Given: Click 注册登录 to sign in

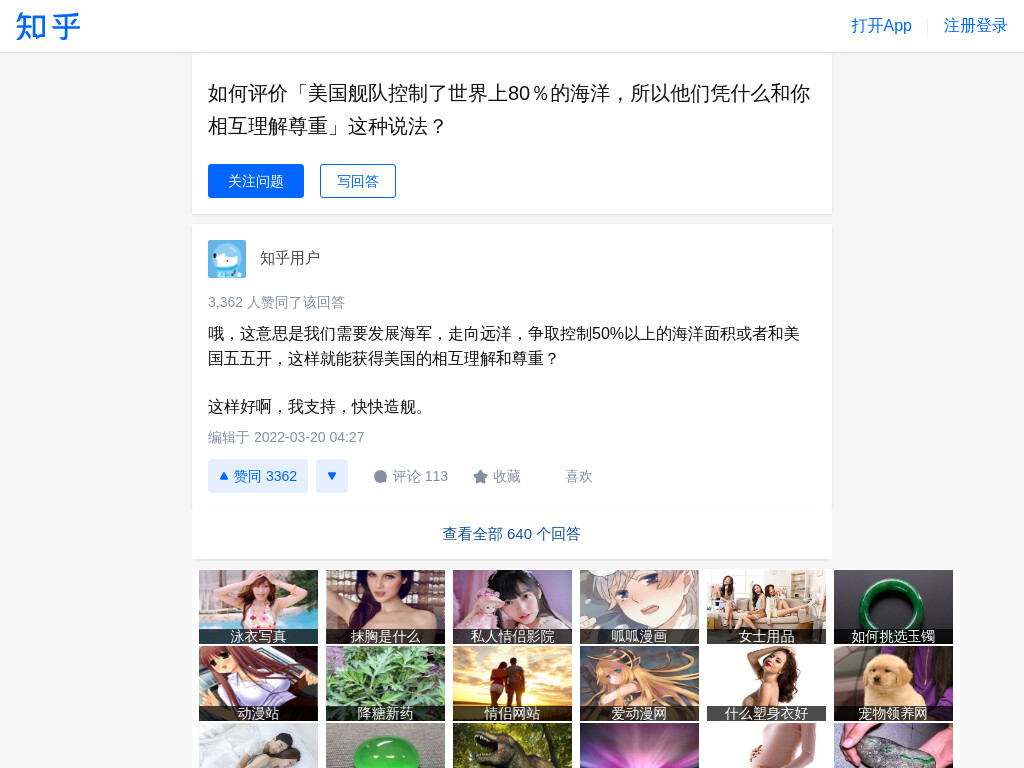Looking at the screenshot, I should 975,25.
